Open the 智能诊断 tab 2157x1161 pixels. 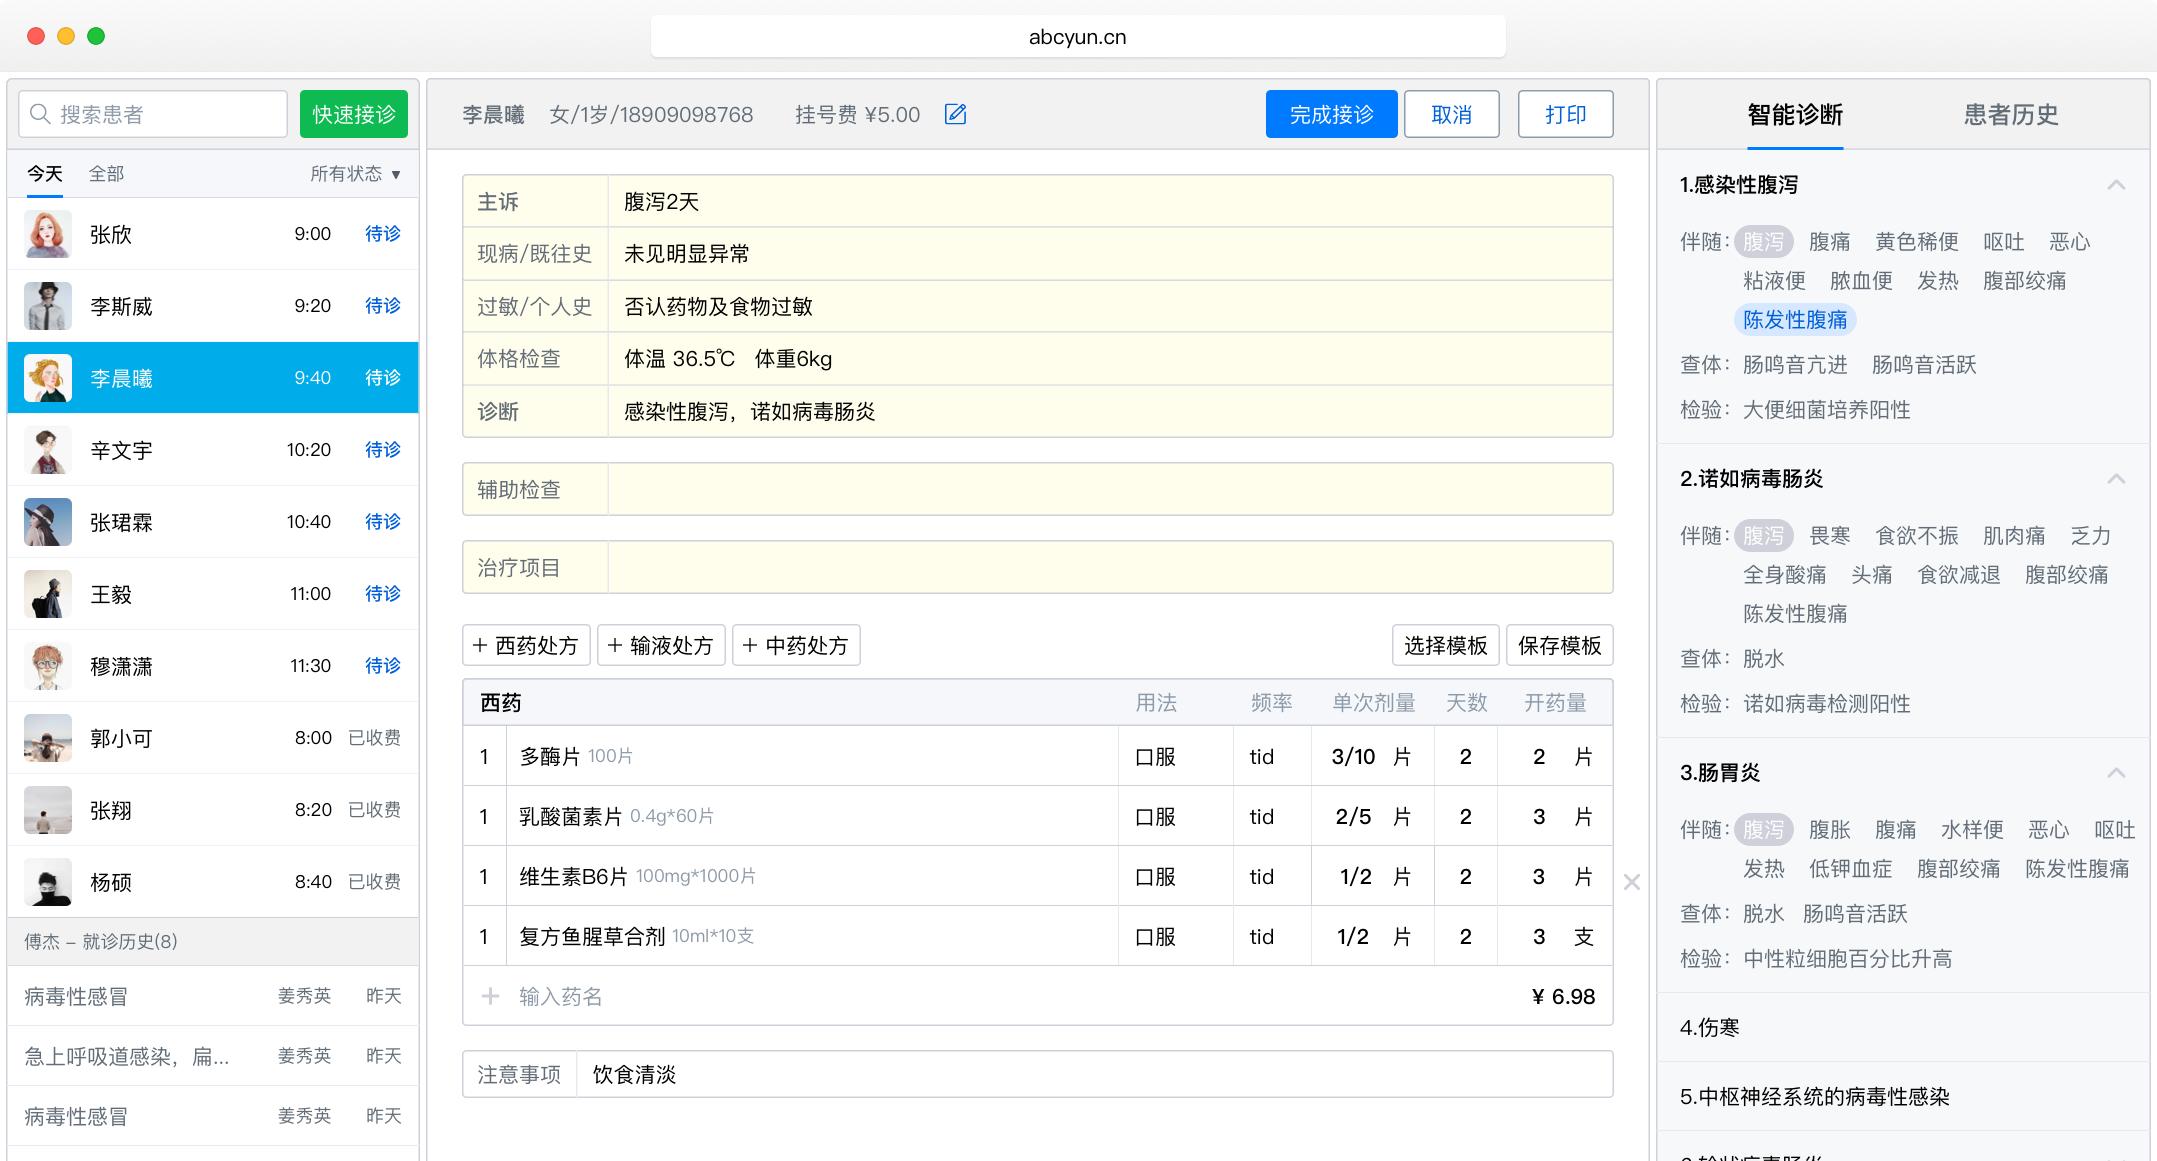click(1795, 115)
